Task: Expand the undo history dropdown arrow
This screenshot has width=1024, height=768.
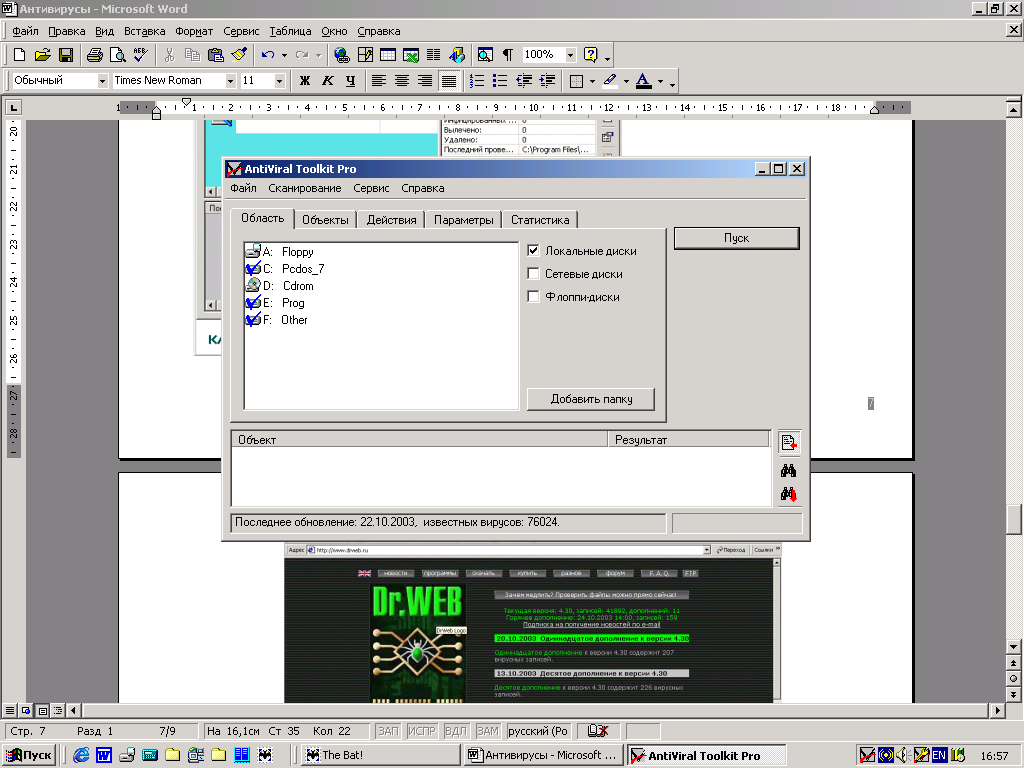Action: click(284, 55)
